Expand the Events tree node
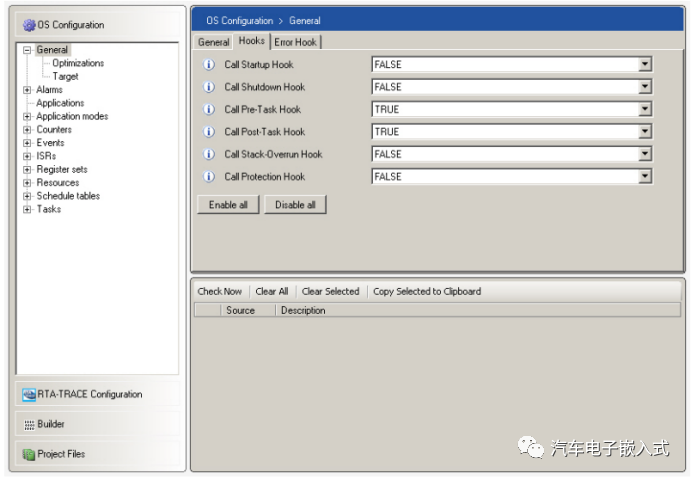Image resolution: width=692 pixels, height=479 pixels. tap(27, 143)
